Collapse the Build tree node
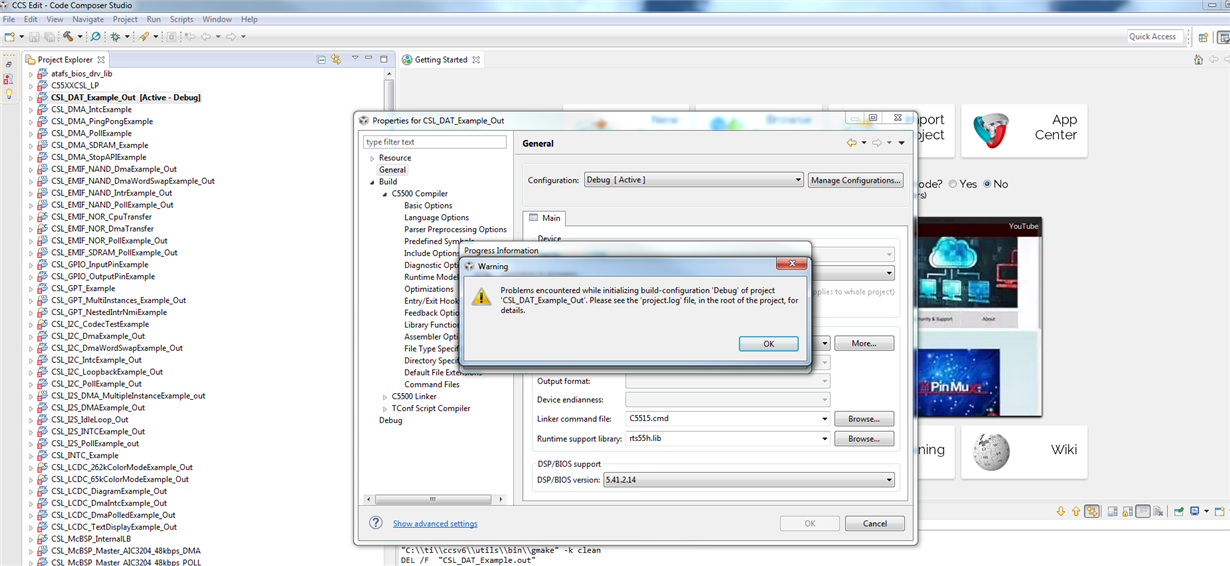 372,182
